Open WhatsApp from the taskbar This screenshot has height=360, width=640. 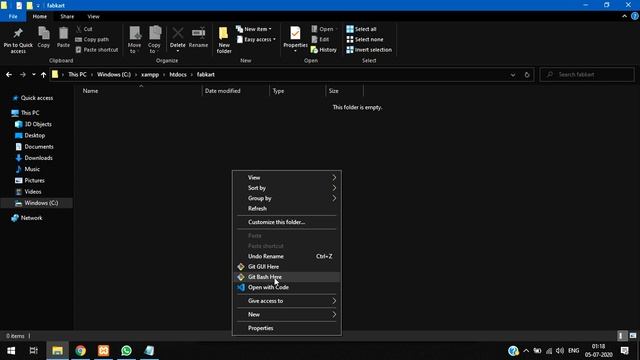point(126,351)
